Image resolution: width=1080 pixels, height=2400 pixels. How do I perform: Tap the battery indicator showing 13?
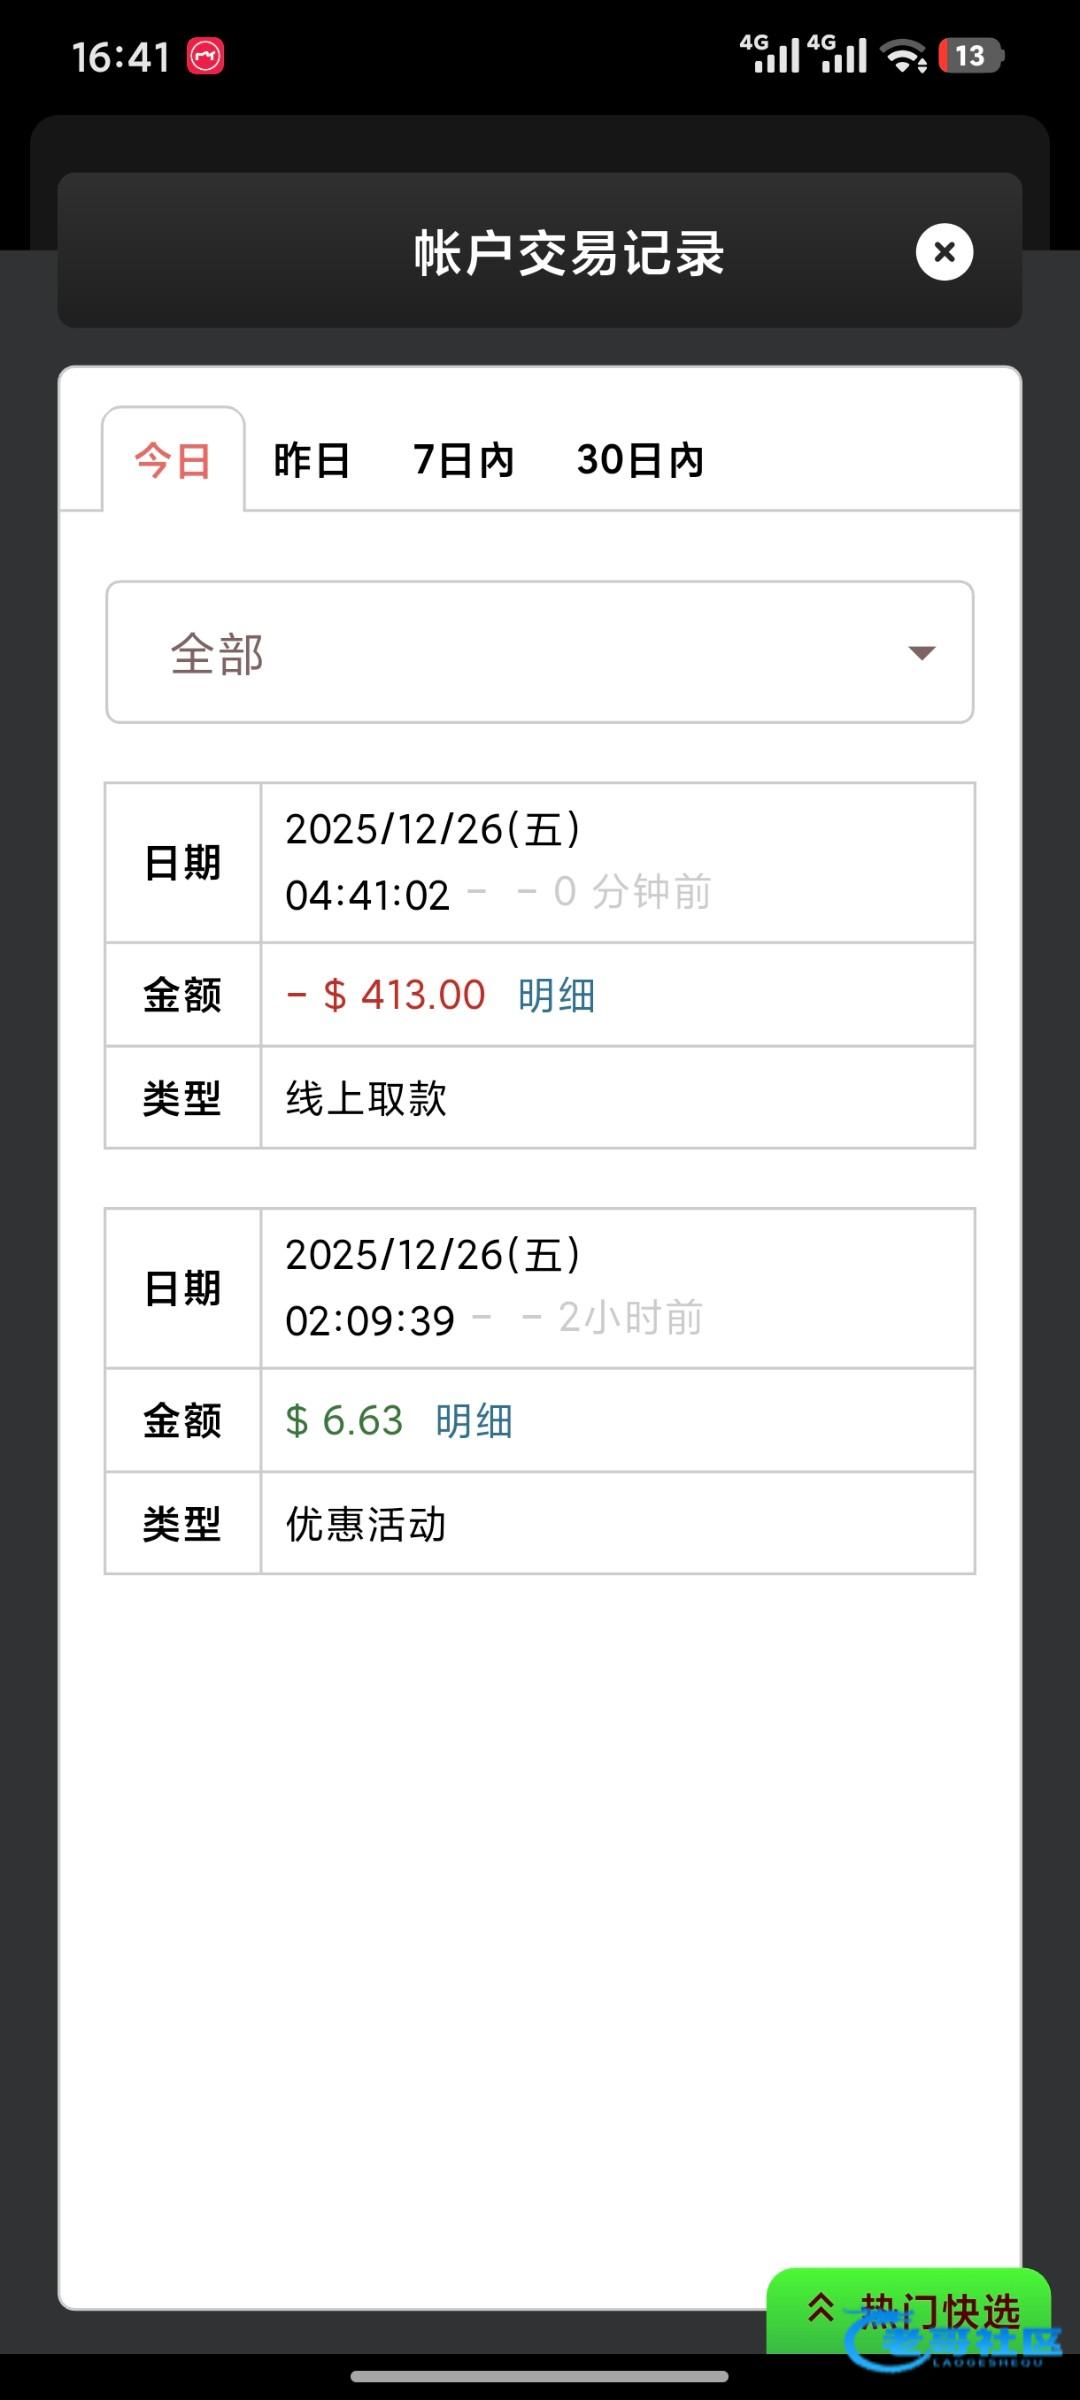click(x=970, y=56)
